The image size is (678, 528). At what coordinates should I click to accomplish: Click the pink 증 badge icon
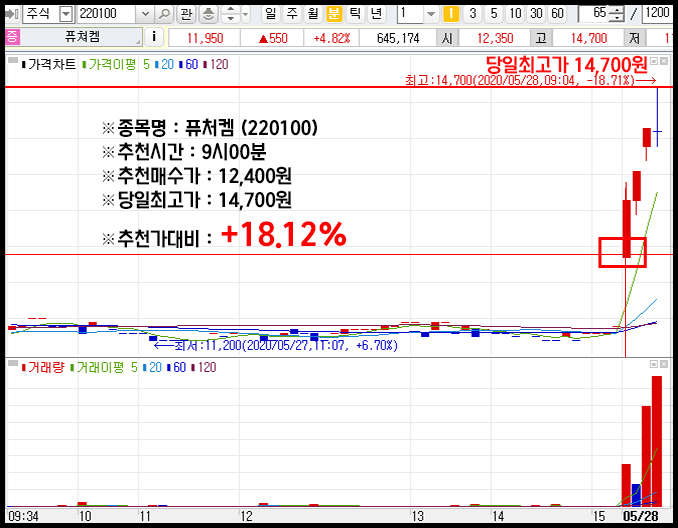click(12, 37)
